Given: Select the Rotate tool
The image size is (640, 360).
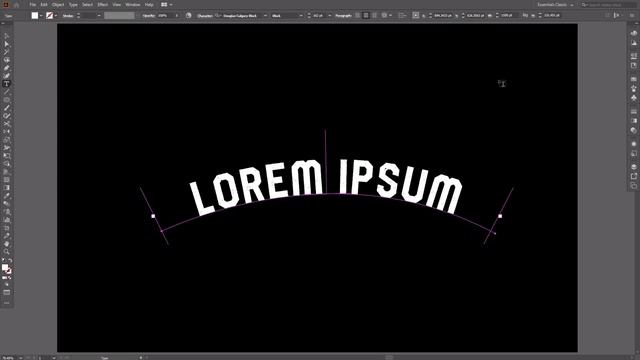Looking at the screenshot, I should pos(7,131).
